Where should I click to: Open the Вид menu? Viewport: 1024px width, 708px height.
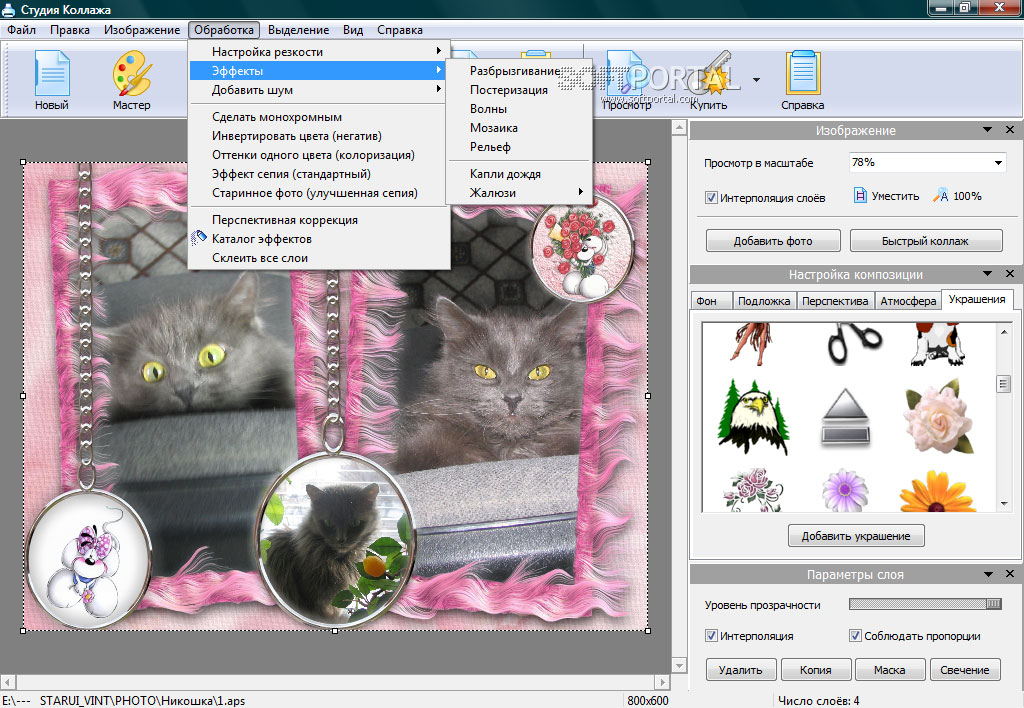point(353,29)
